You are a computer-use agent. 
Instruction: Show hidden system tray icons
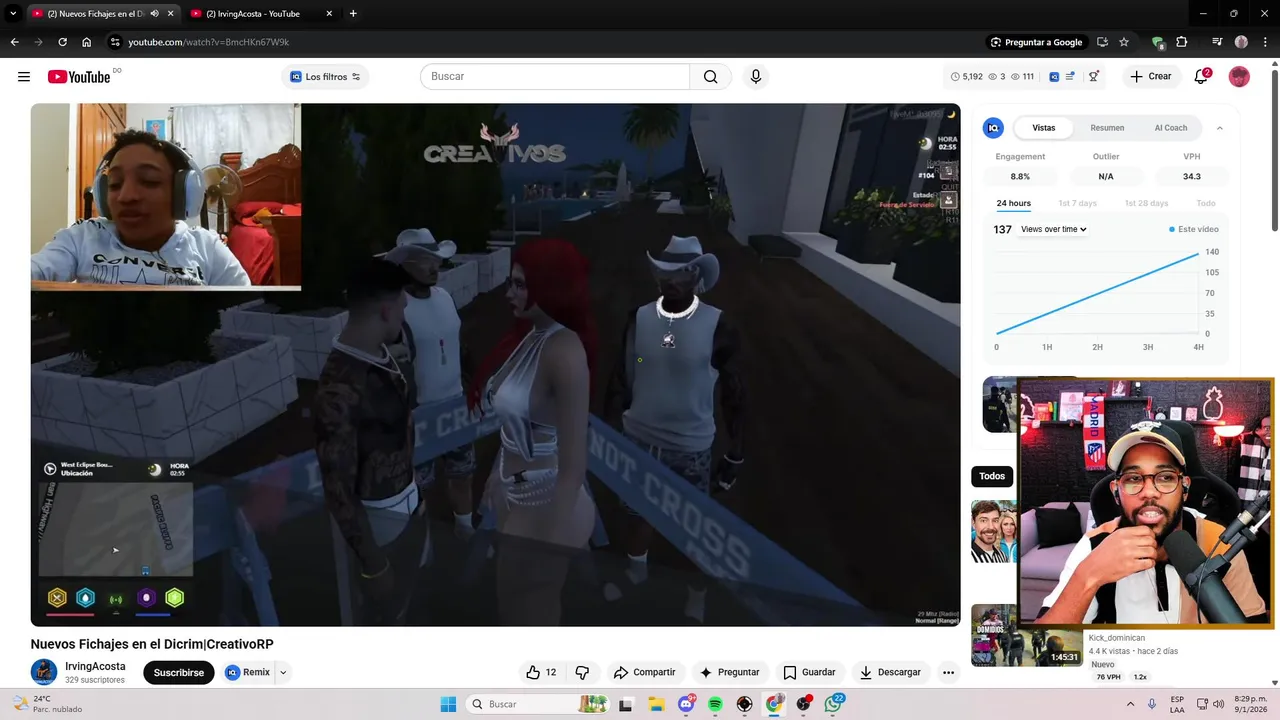pos(1131,704)
